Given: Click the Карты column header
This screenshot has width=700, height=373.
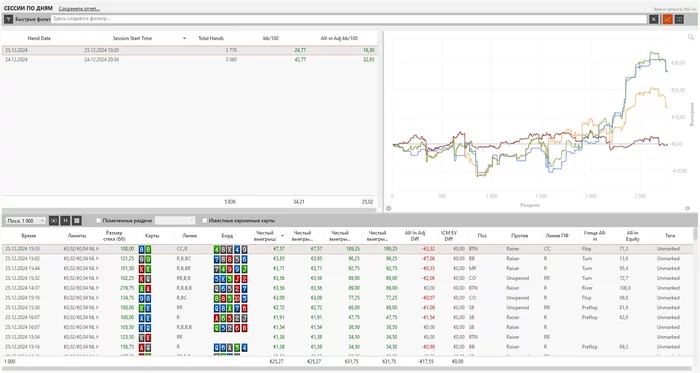Looking at the screenshot, I should pos(152,236).
